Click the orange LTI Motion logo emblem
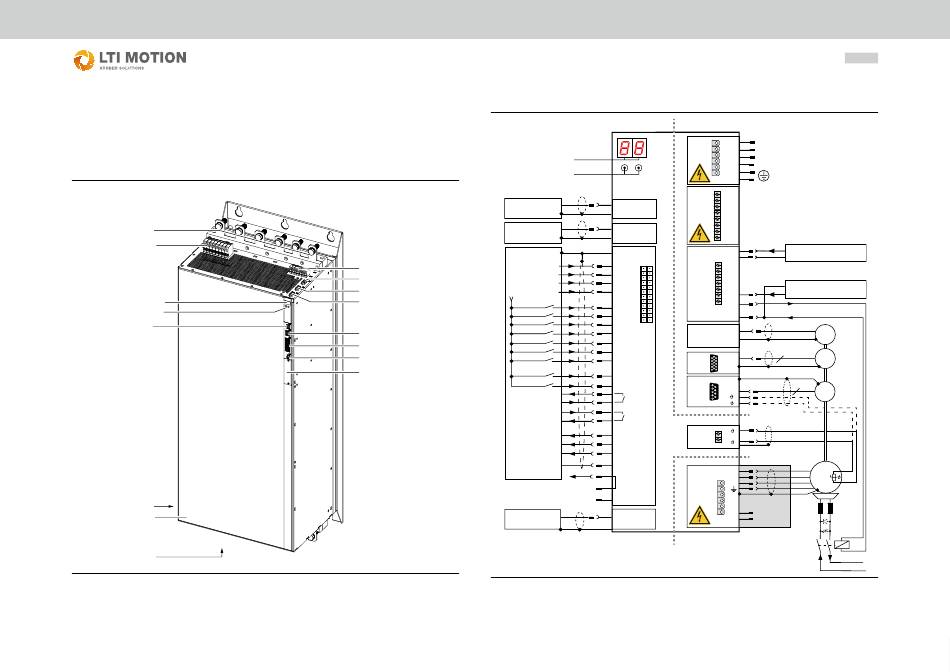 tap(84, 60)
